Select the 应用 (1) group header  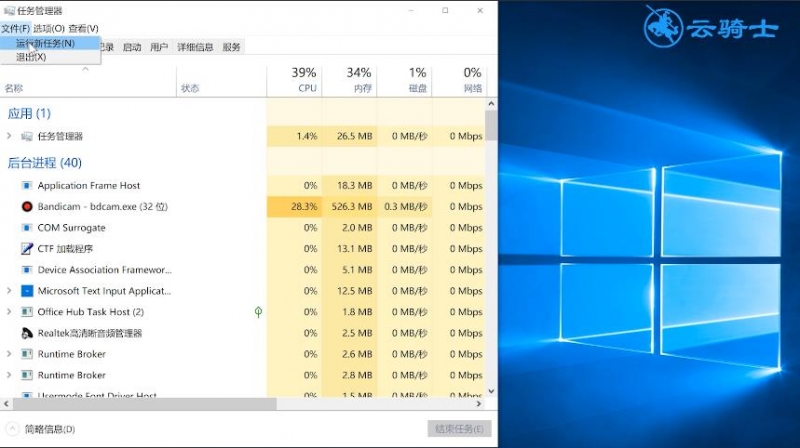pos(29,113)
